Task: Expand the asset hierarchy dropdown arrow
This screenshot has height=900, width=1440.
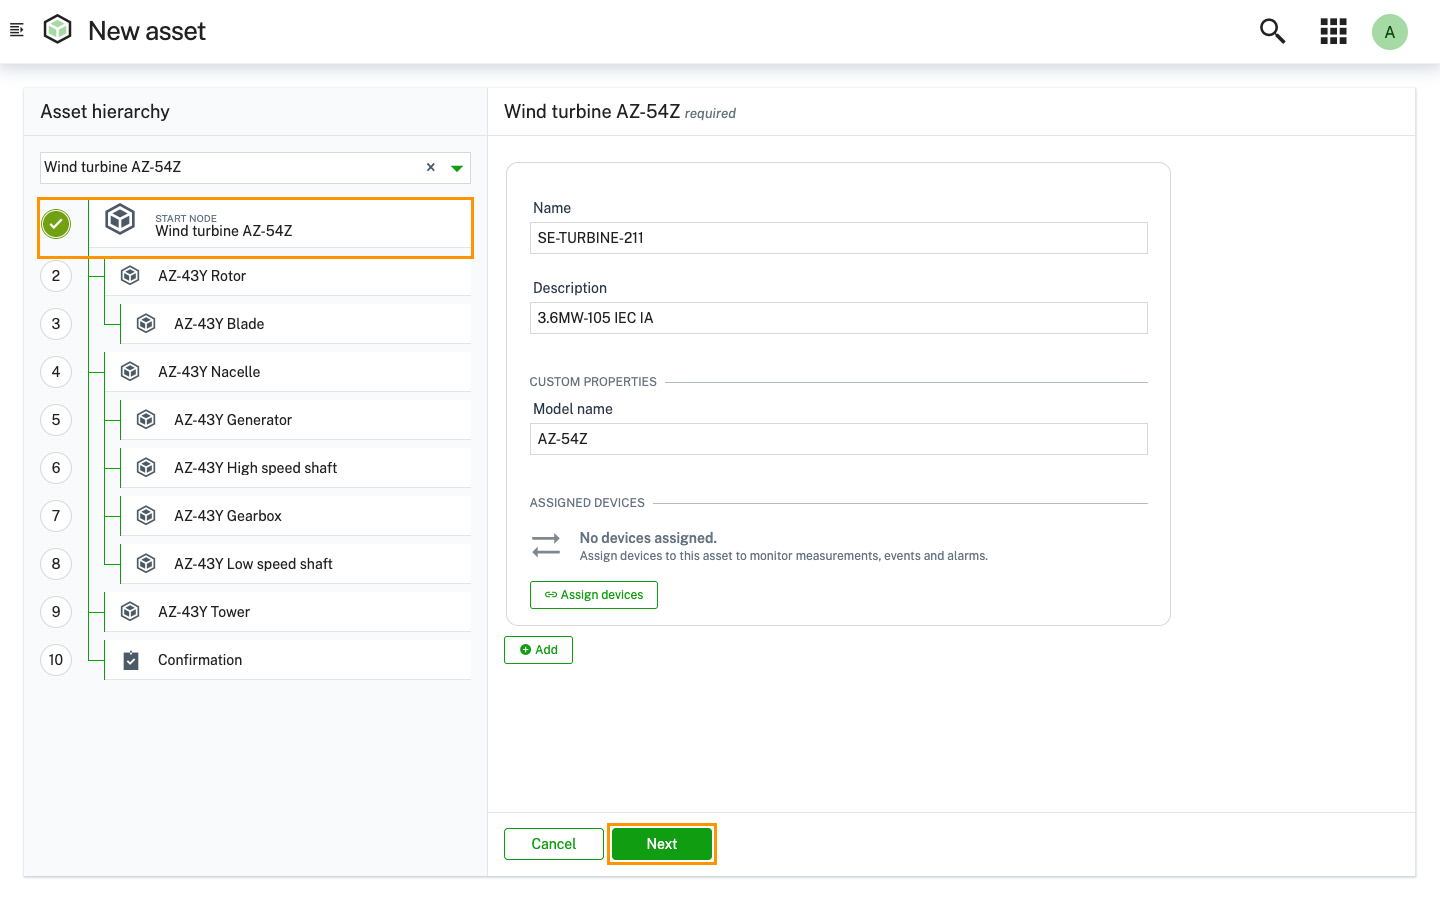Action: click(457, 168)
